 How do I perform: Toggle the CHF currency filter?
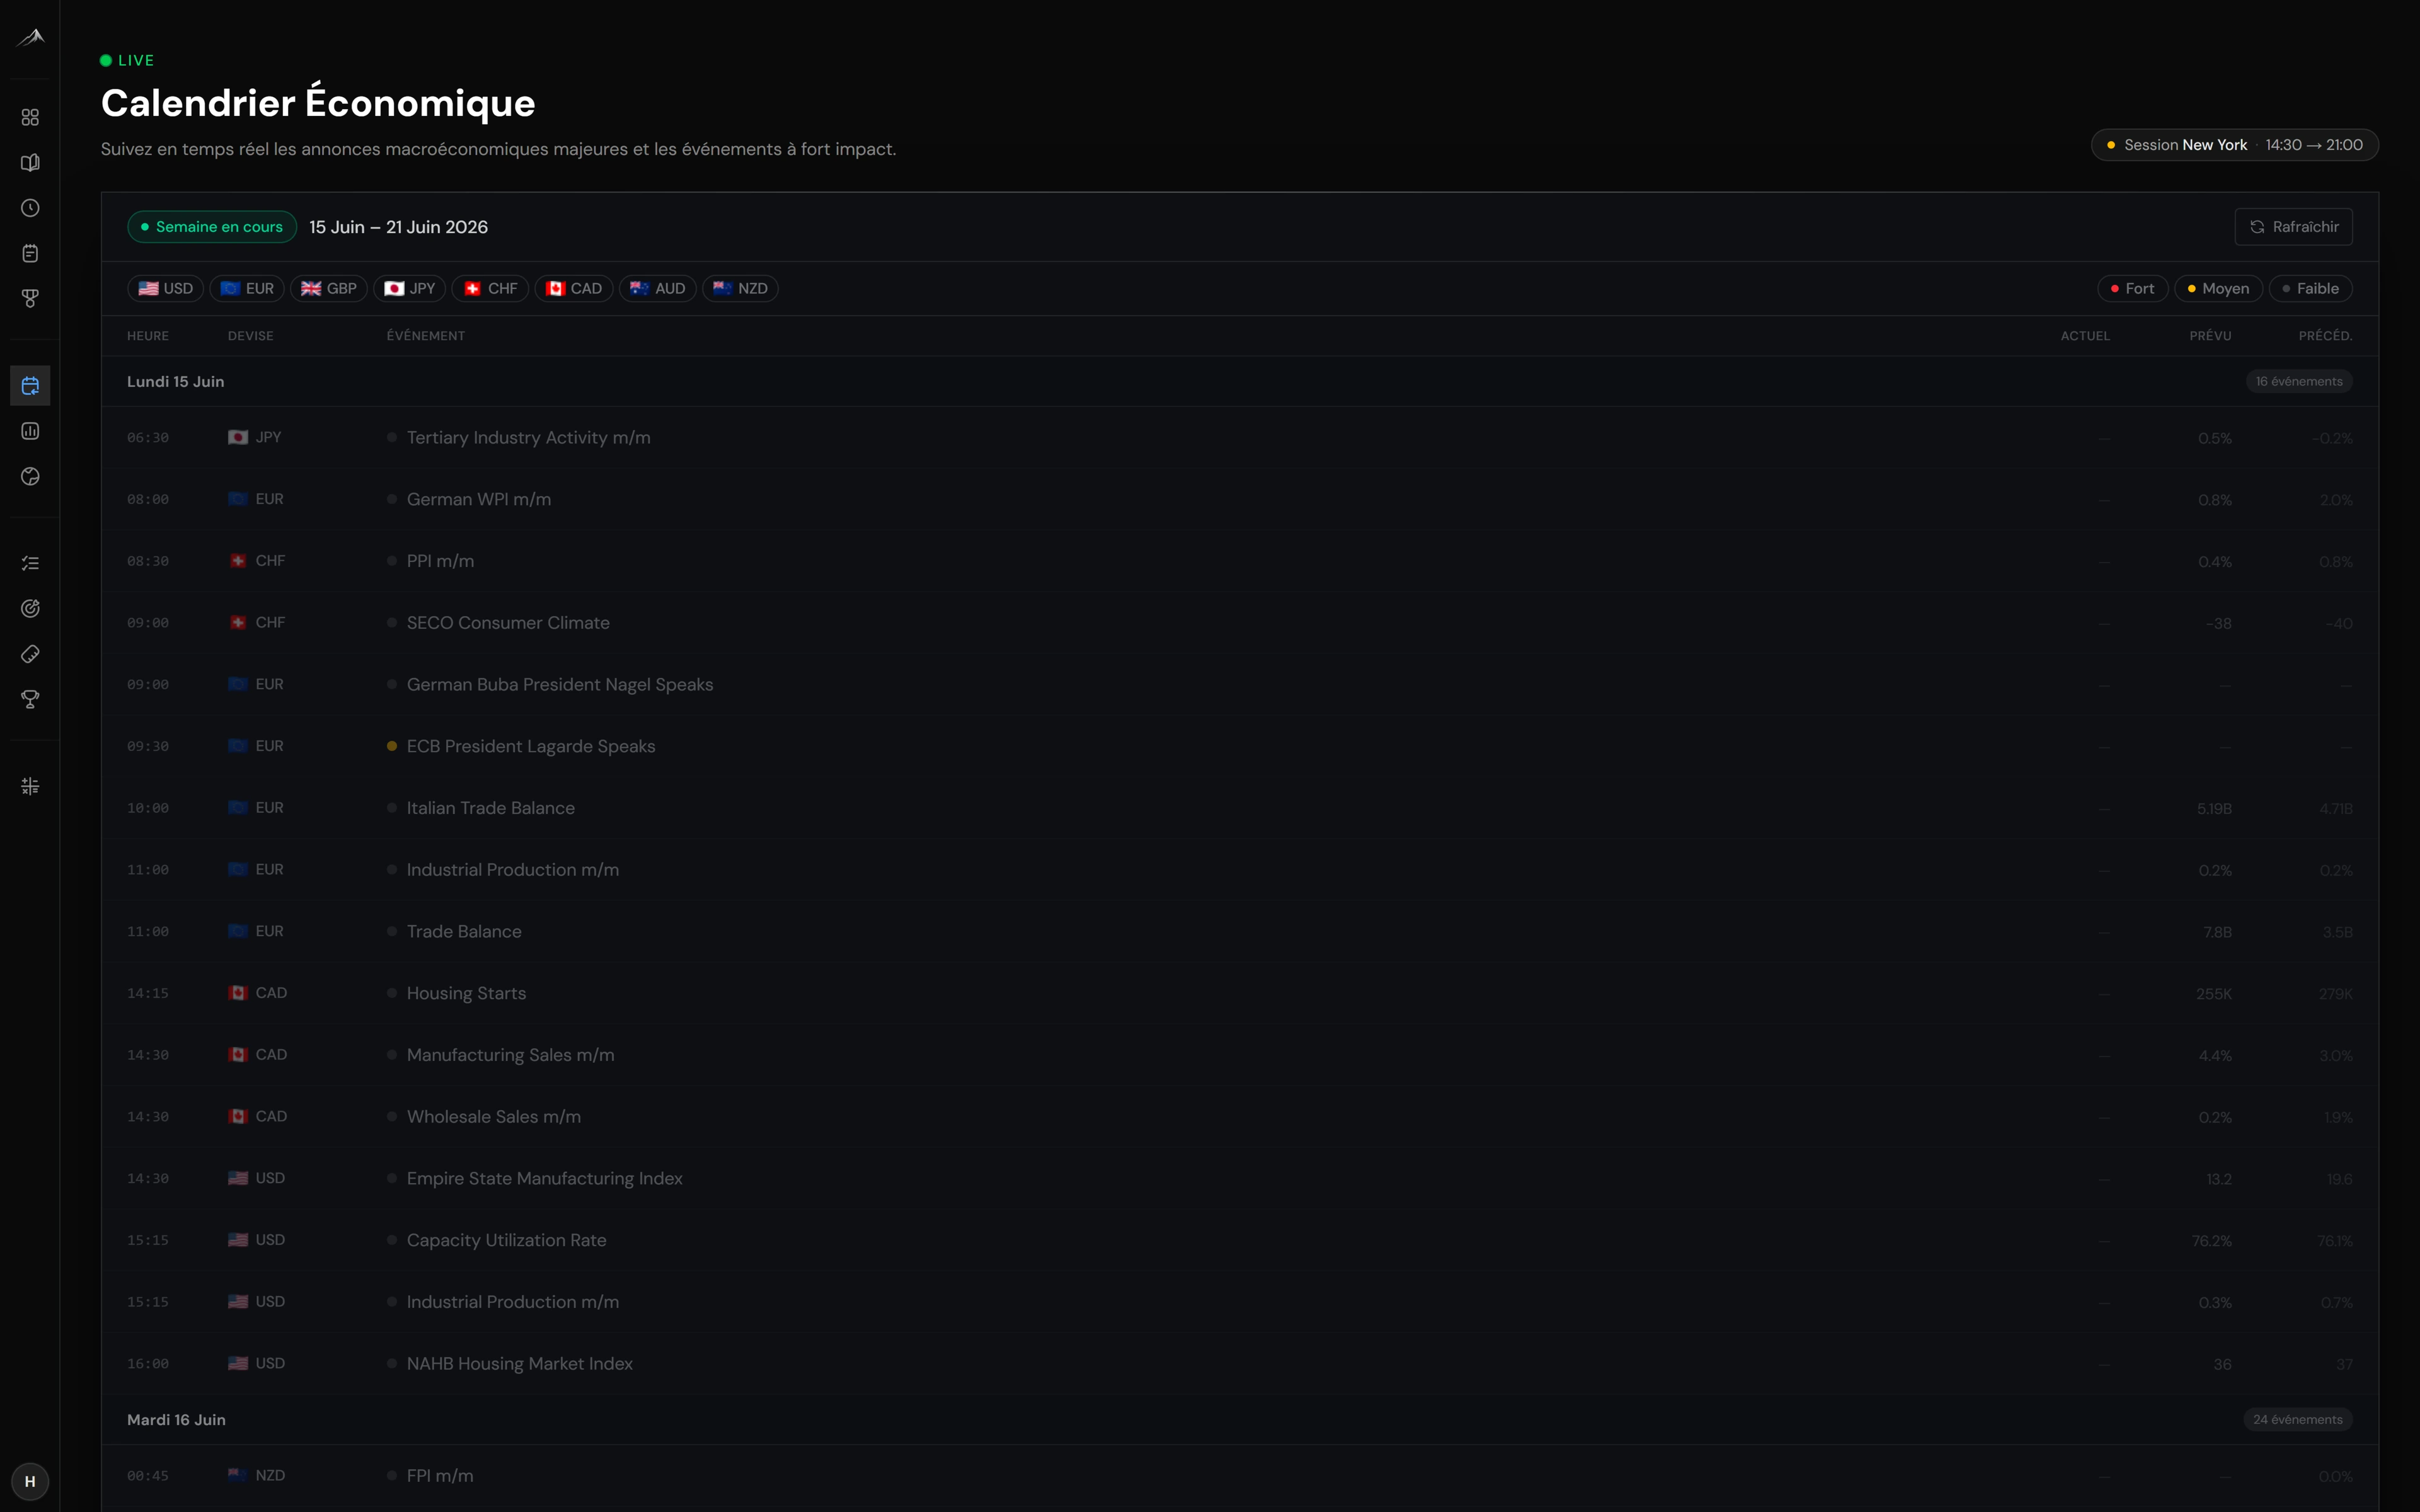click(x=490, y=288)
